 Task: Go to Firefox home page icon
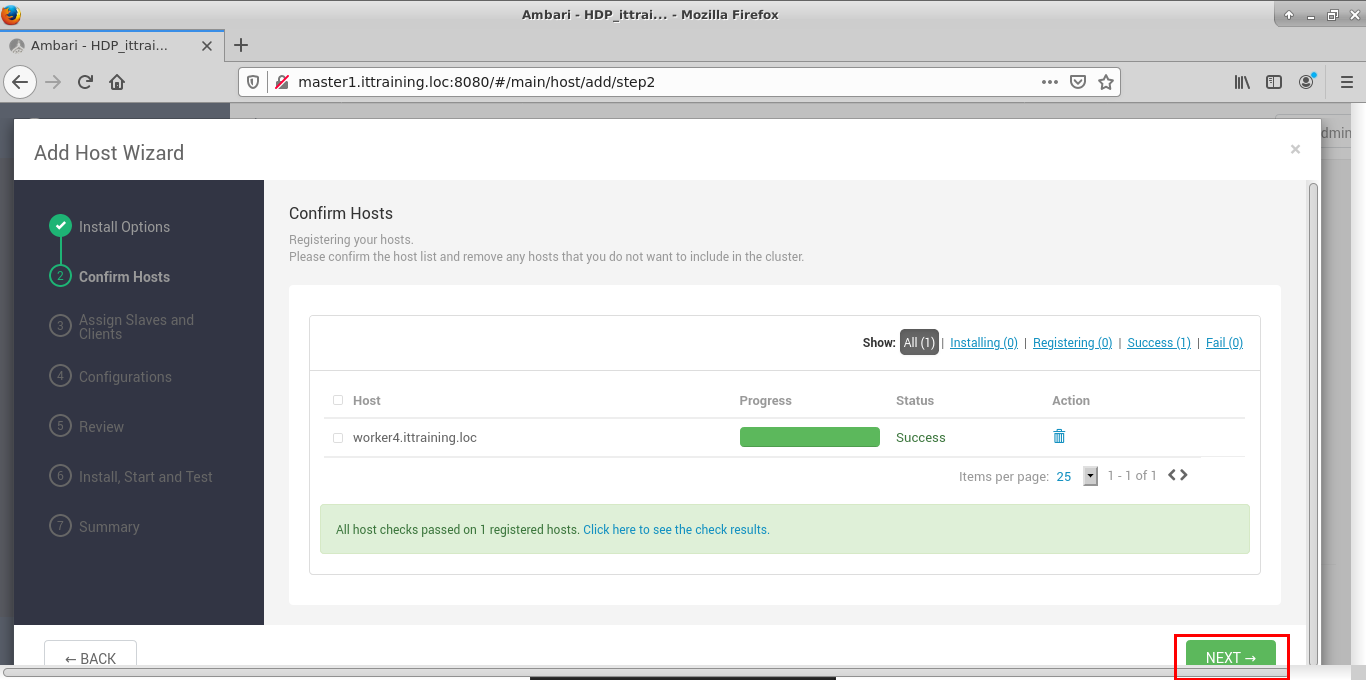click(x=117, y=82)
